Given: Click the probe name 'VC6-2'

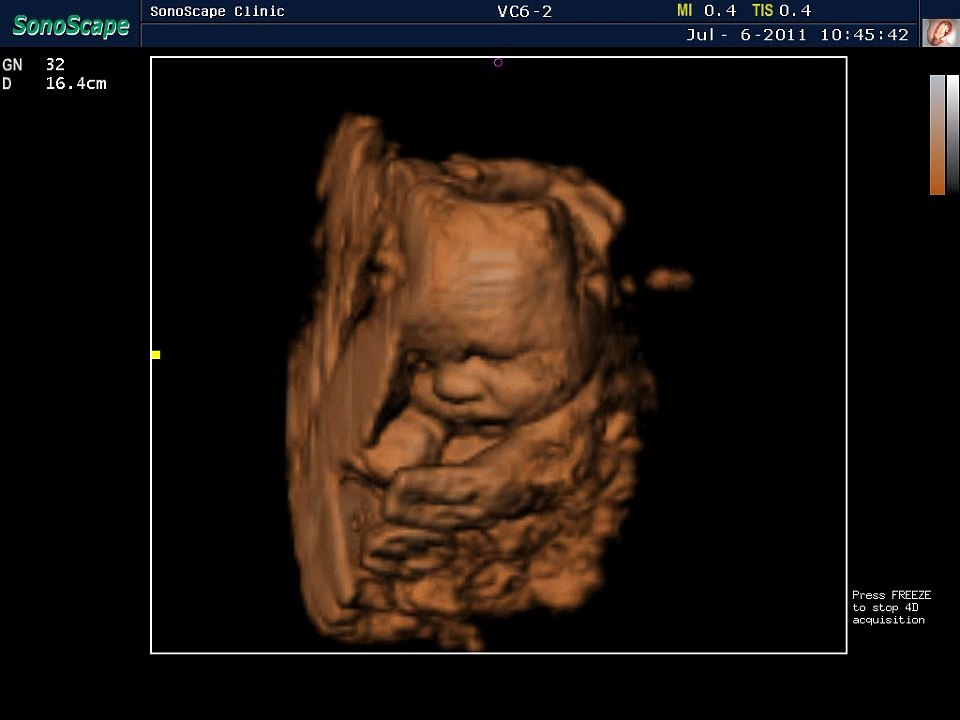Looking at the screenshot, I should pyautogui.click(x=525, y=11).
